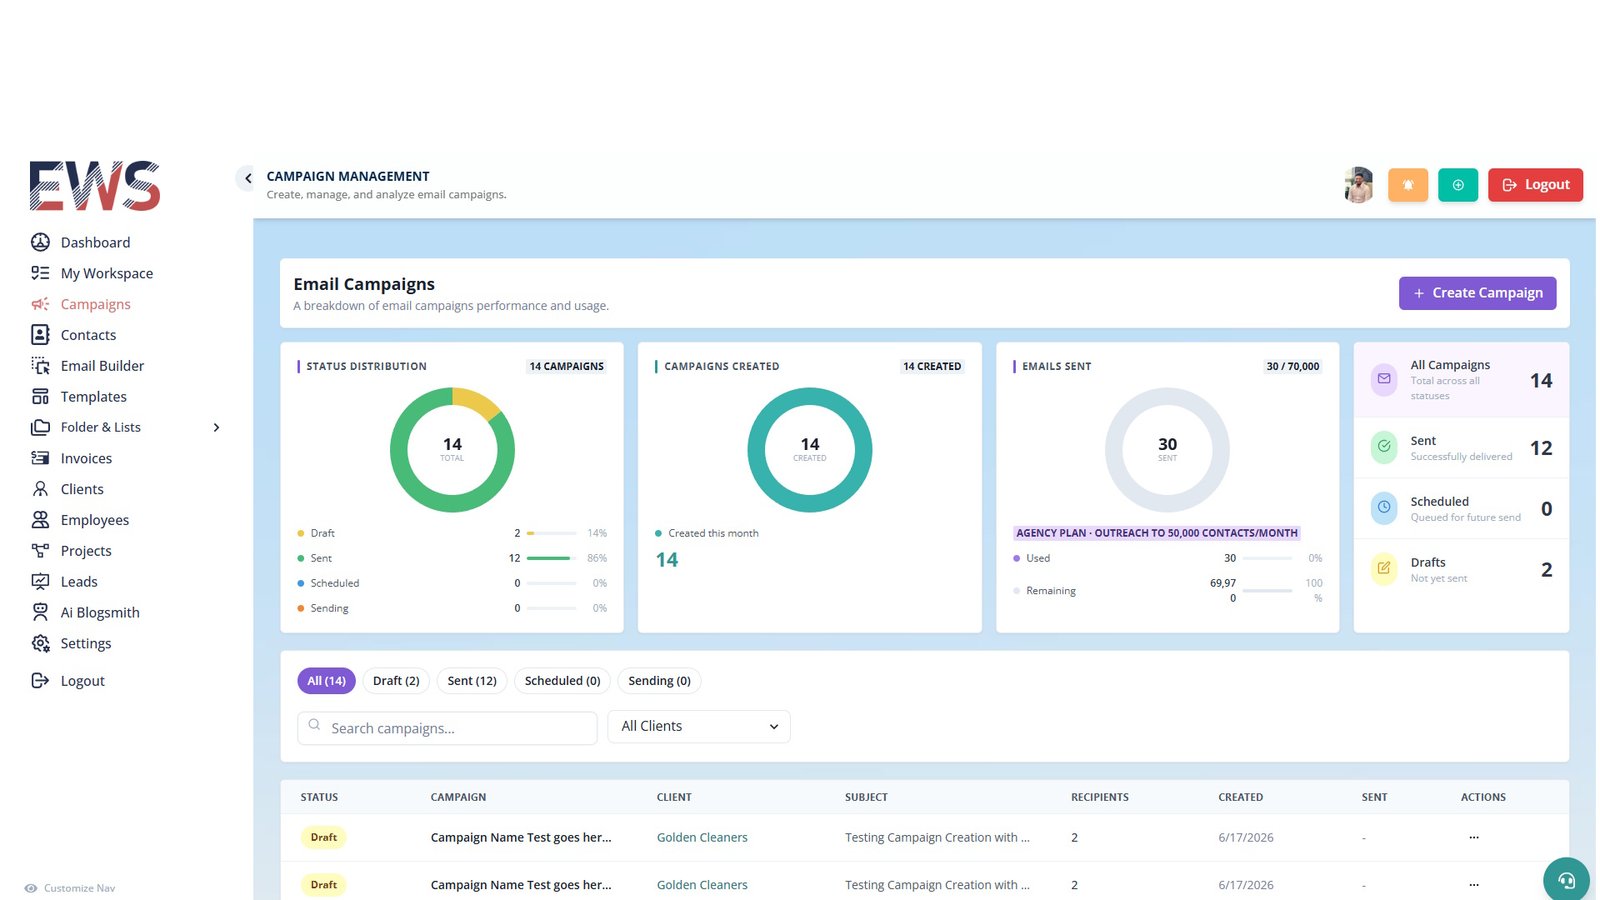
Task: Open the user profile avatar
Action: pos(1358,185)
